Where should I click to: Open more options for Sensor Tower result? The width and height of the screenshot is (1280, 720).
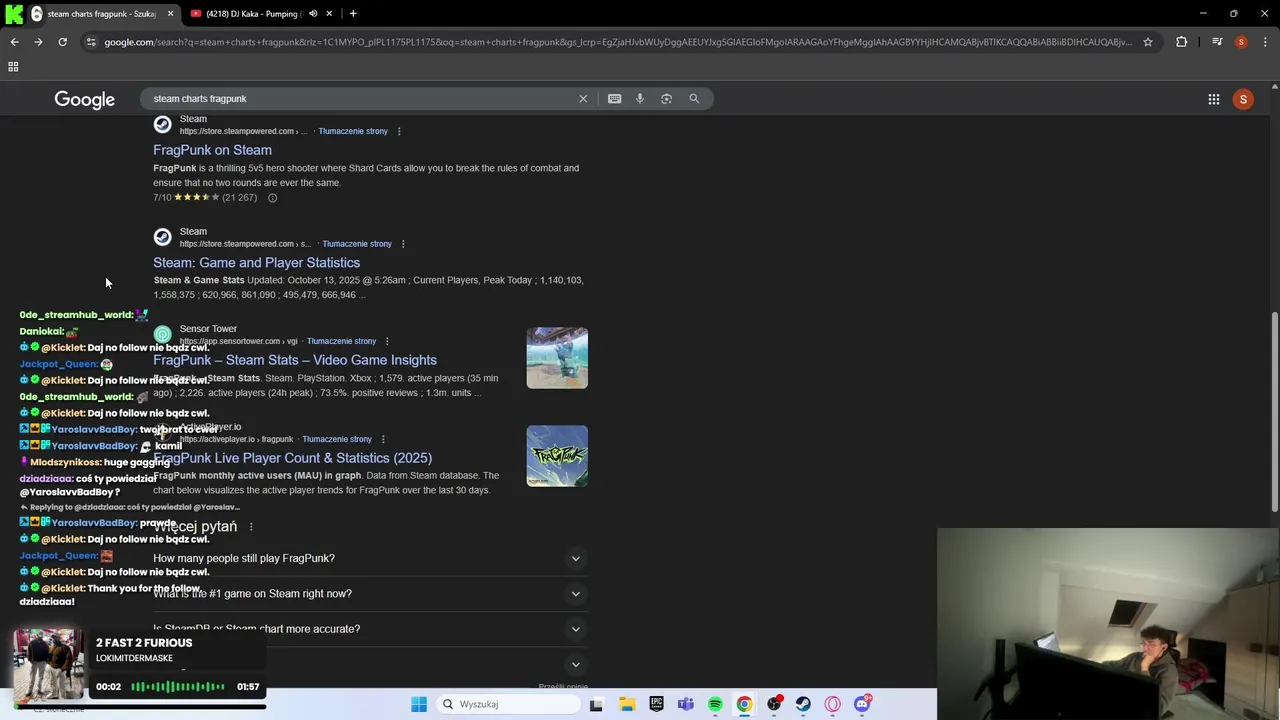(387, 341)
